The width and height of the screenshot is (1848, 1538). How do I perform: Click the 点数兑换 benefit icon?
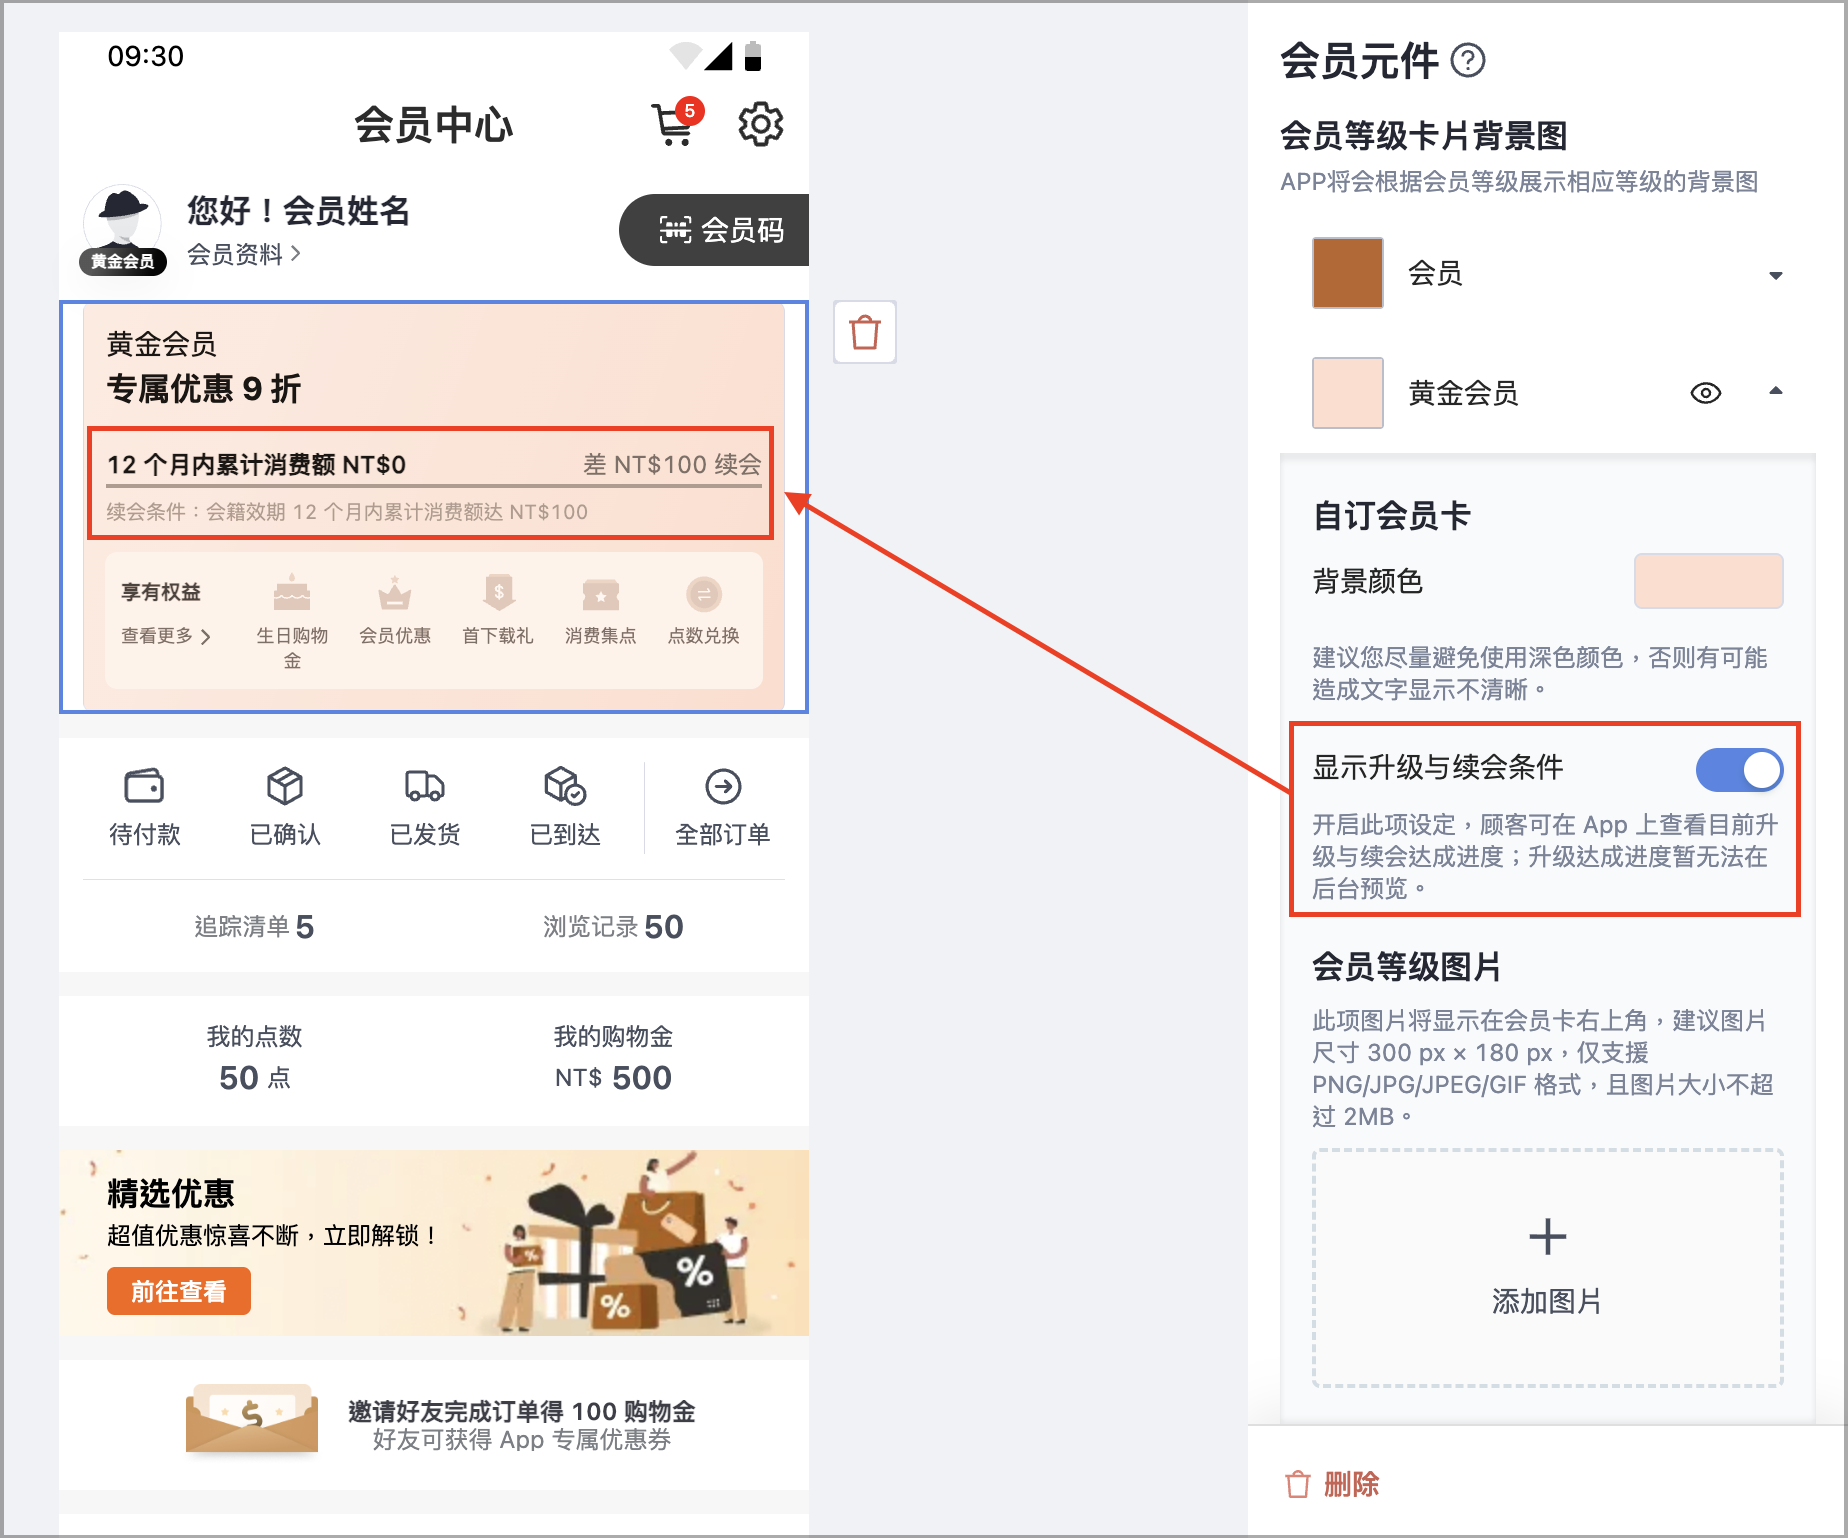(x=704, y=594)
